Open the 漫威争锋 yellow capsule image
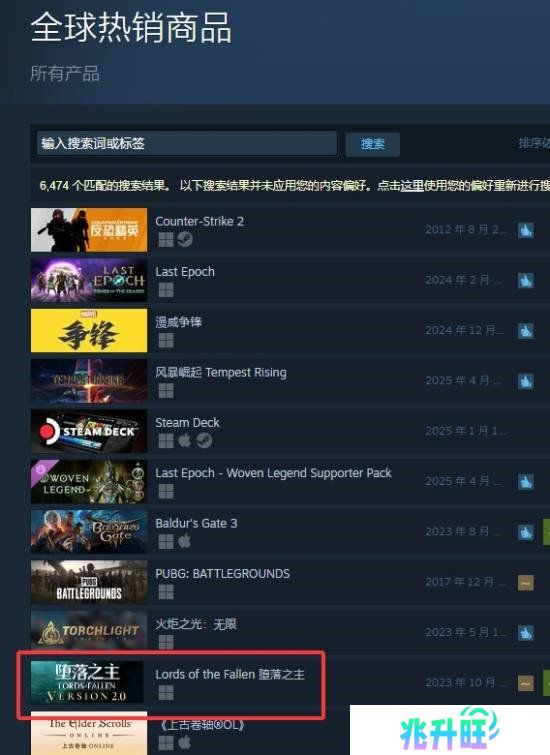This screenshot has height=755, width=550. click(x=89, y=330)
